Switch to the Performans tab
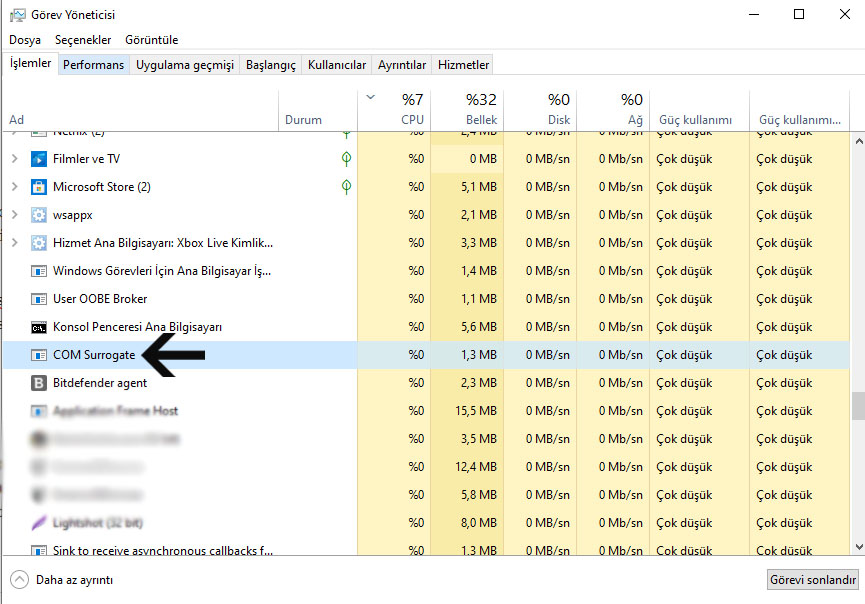865x604 pixels. pos(93,65)
